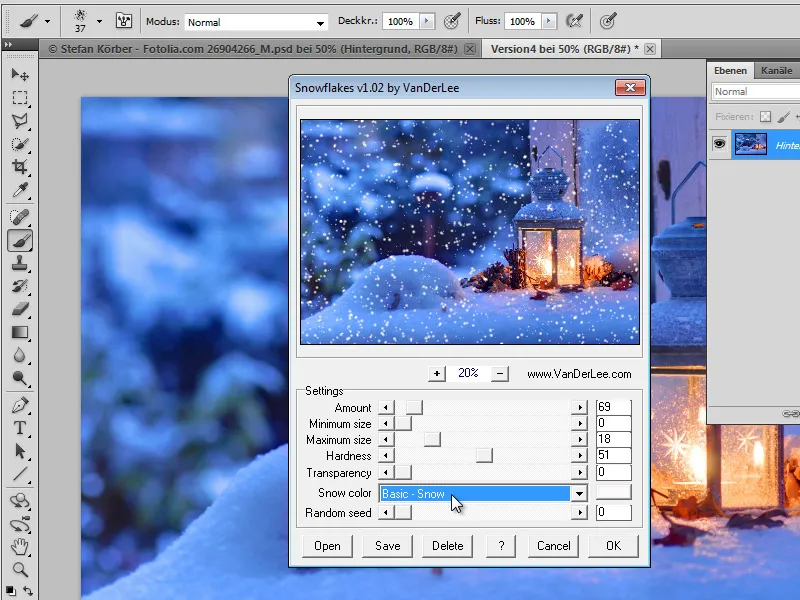This screenshot has width=800, height=600.
Task: Open the Deckkr. opacity slider arrow
Action: (x=427, y=21)
